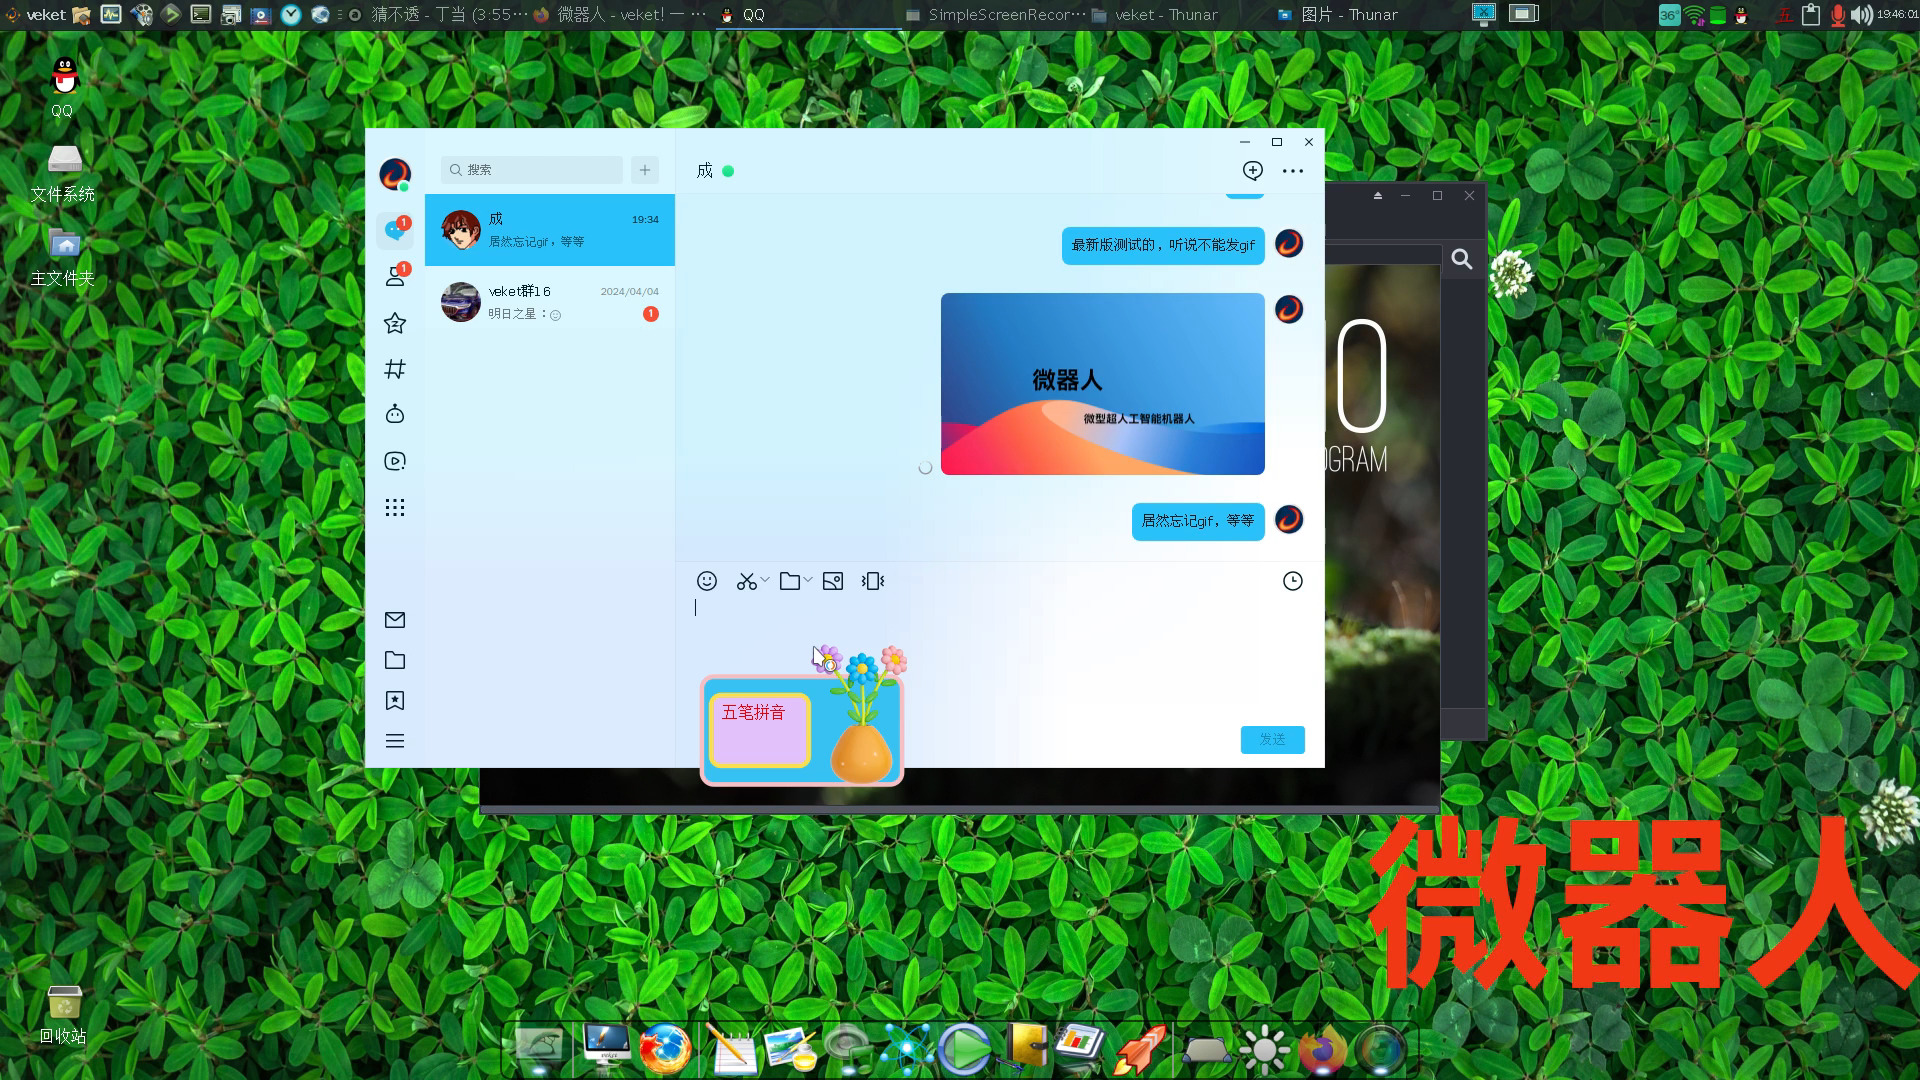The image size is (1920, 1080).
Task: Switch to veket - Thunar taskbar entry
Action: (1155, 14)
